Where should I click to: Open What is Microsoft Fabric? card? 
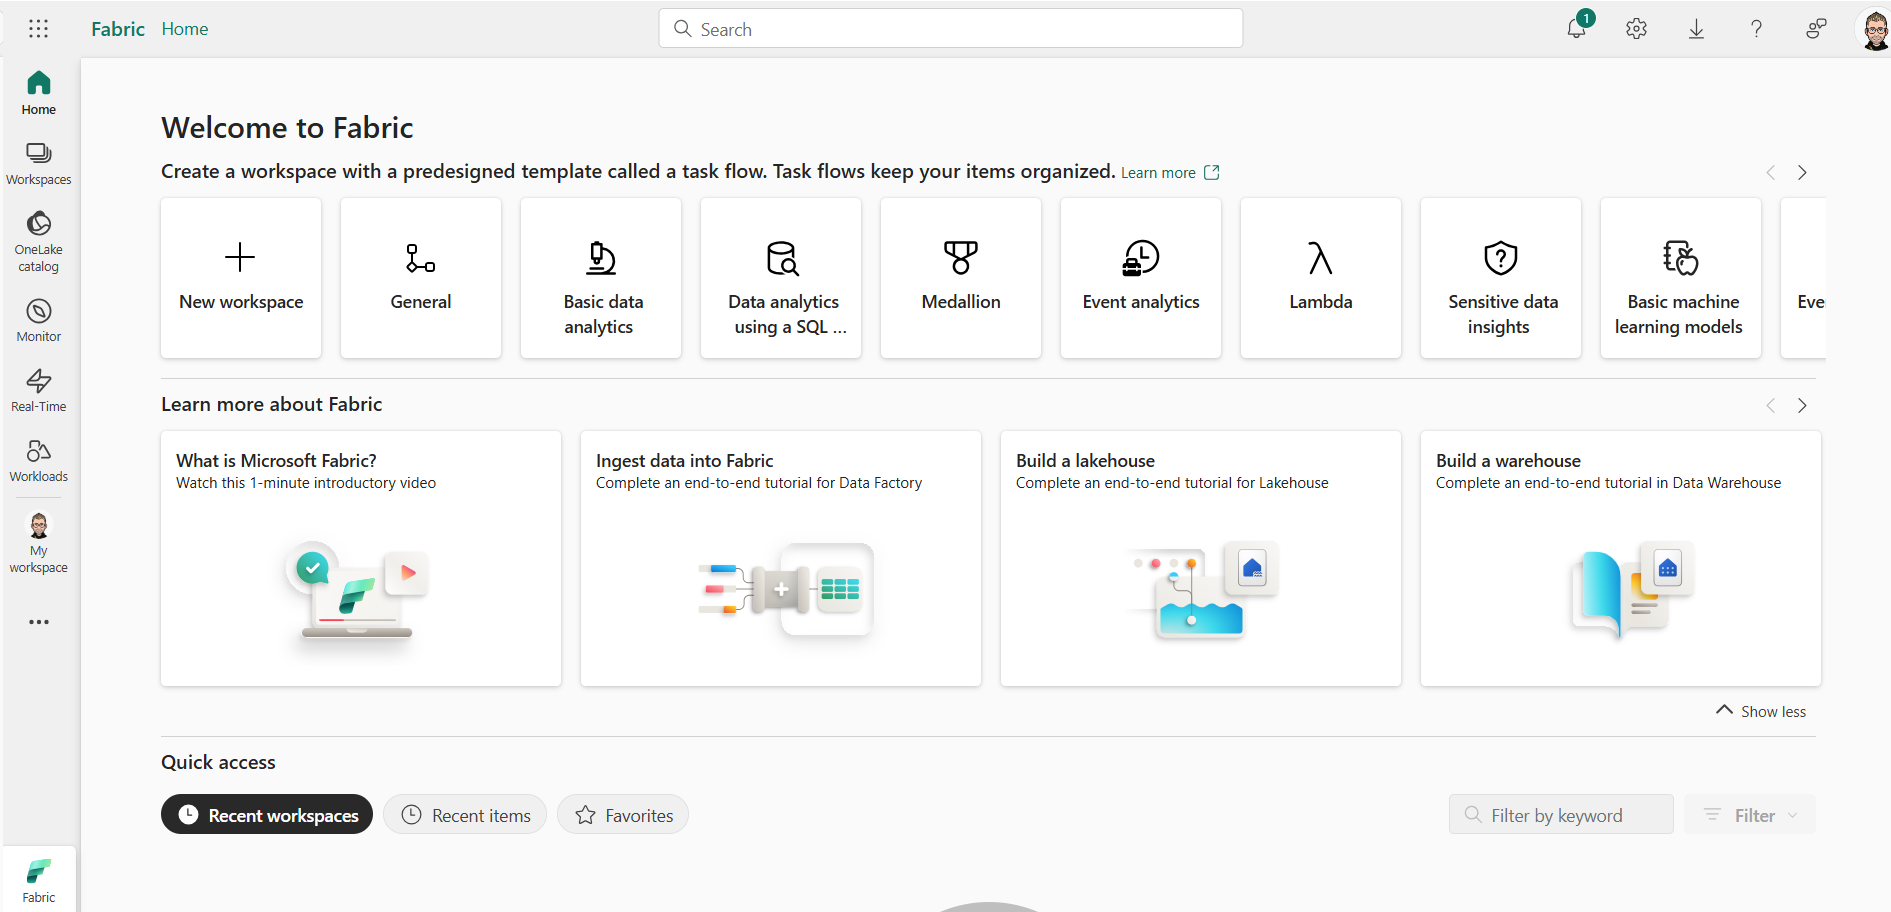361,558
